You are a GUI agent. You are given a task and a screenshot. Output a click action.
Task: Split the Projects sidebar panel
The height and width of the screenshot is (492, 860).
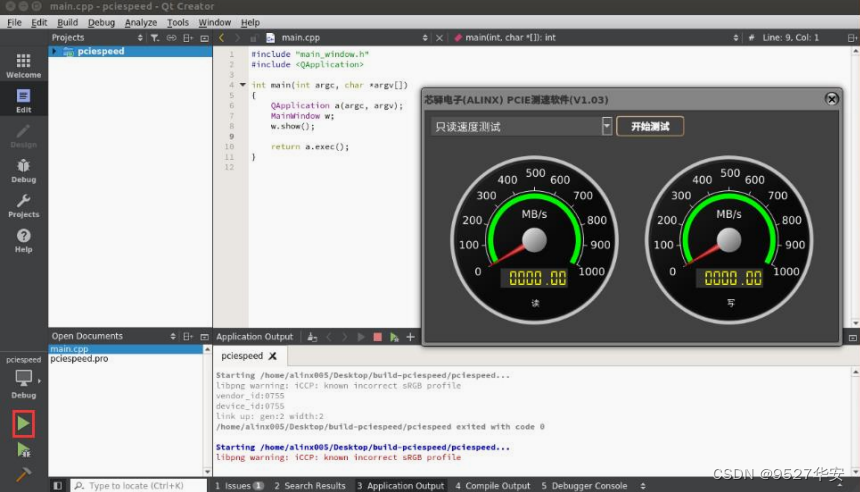188,38
